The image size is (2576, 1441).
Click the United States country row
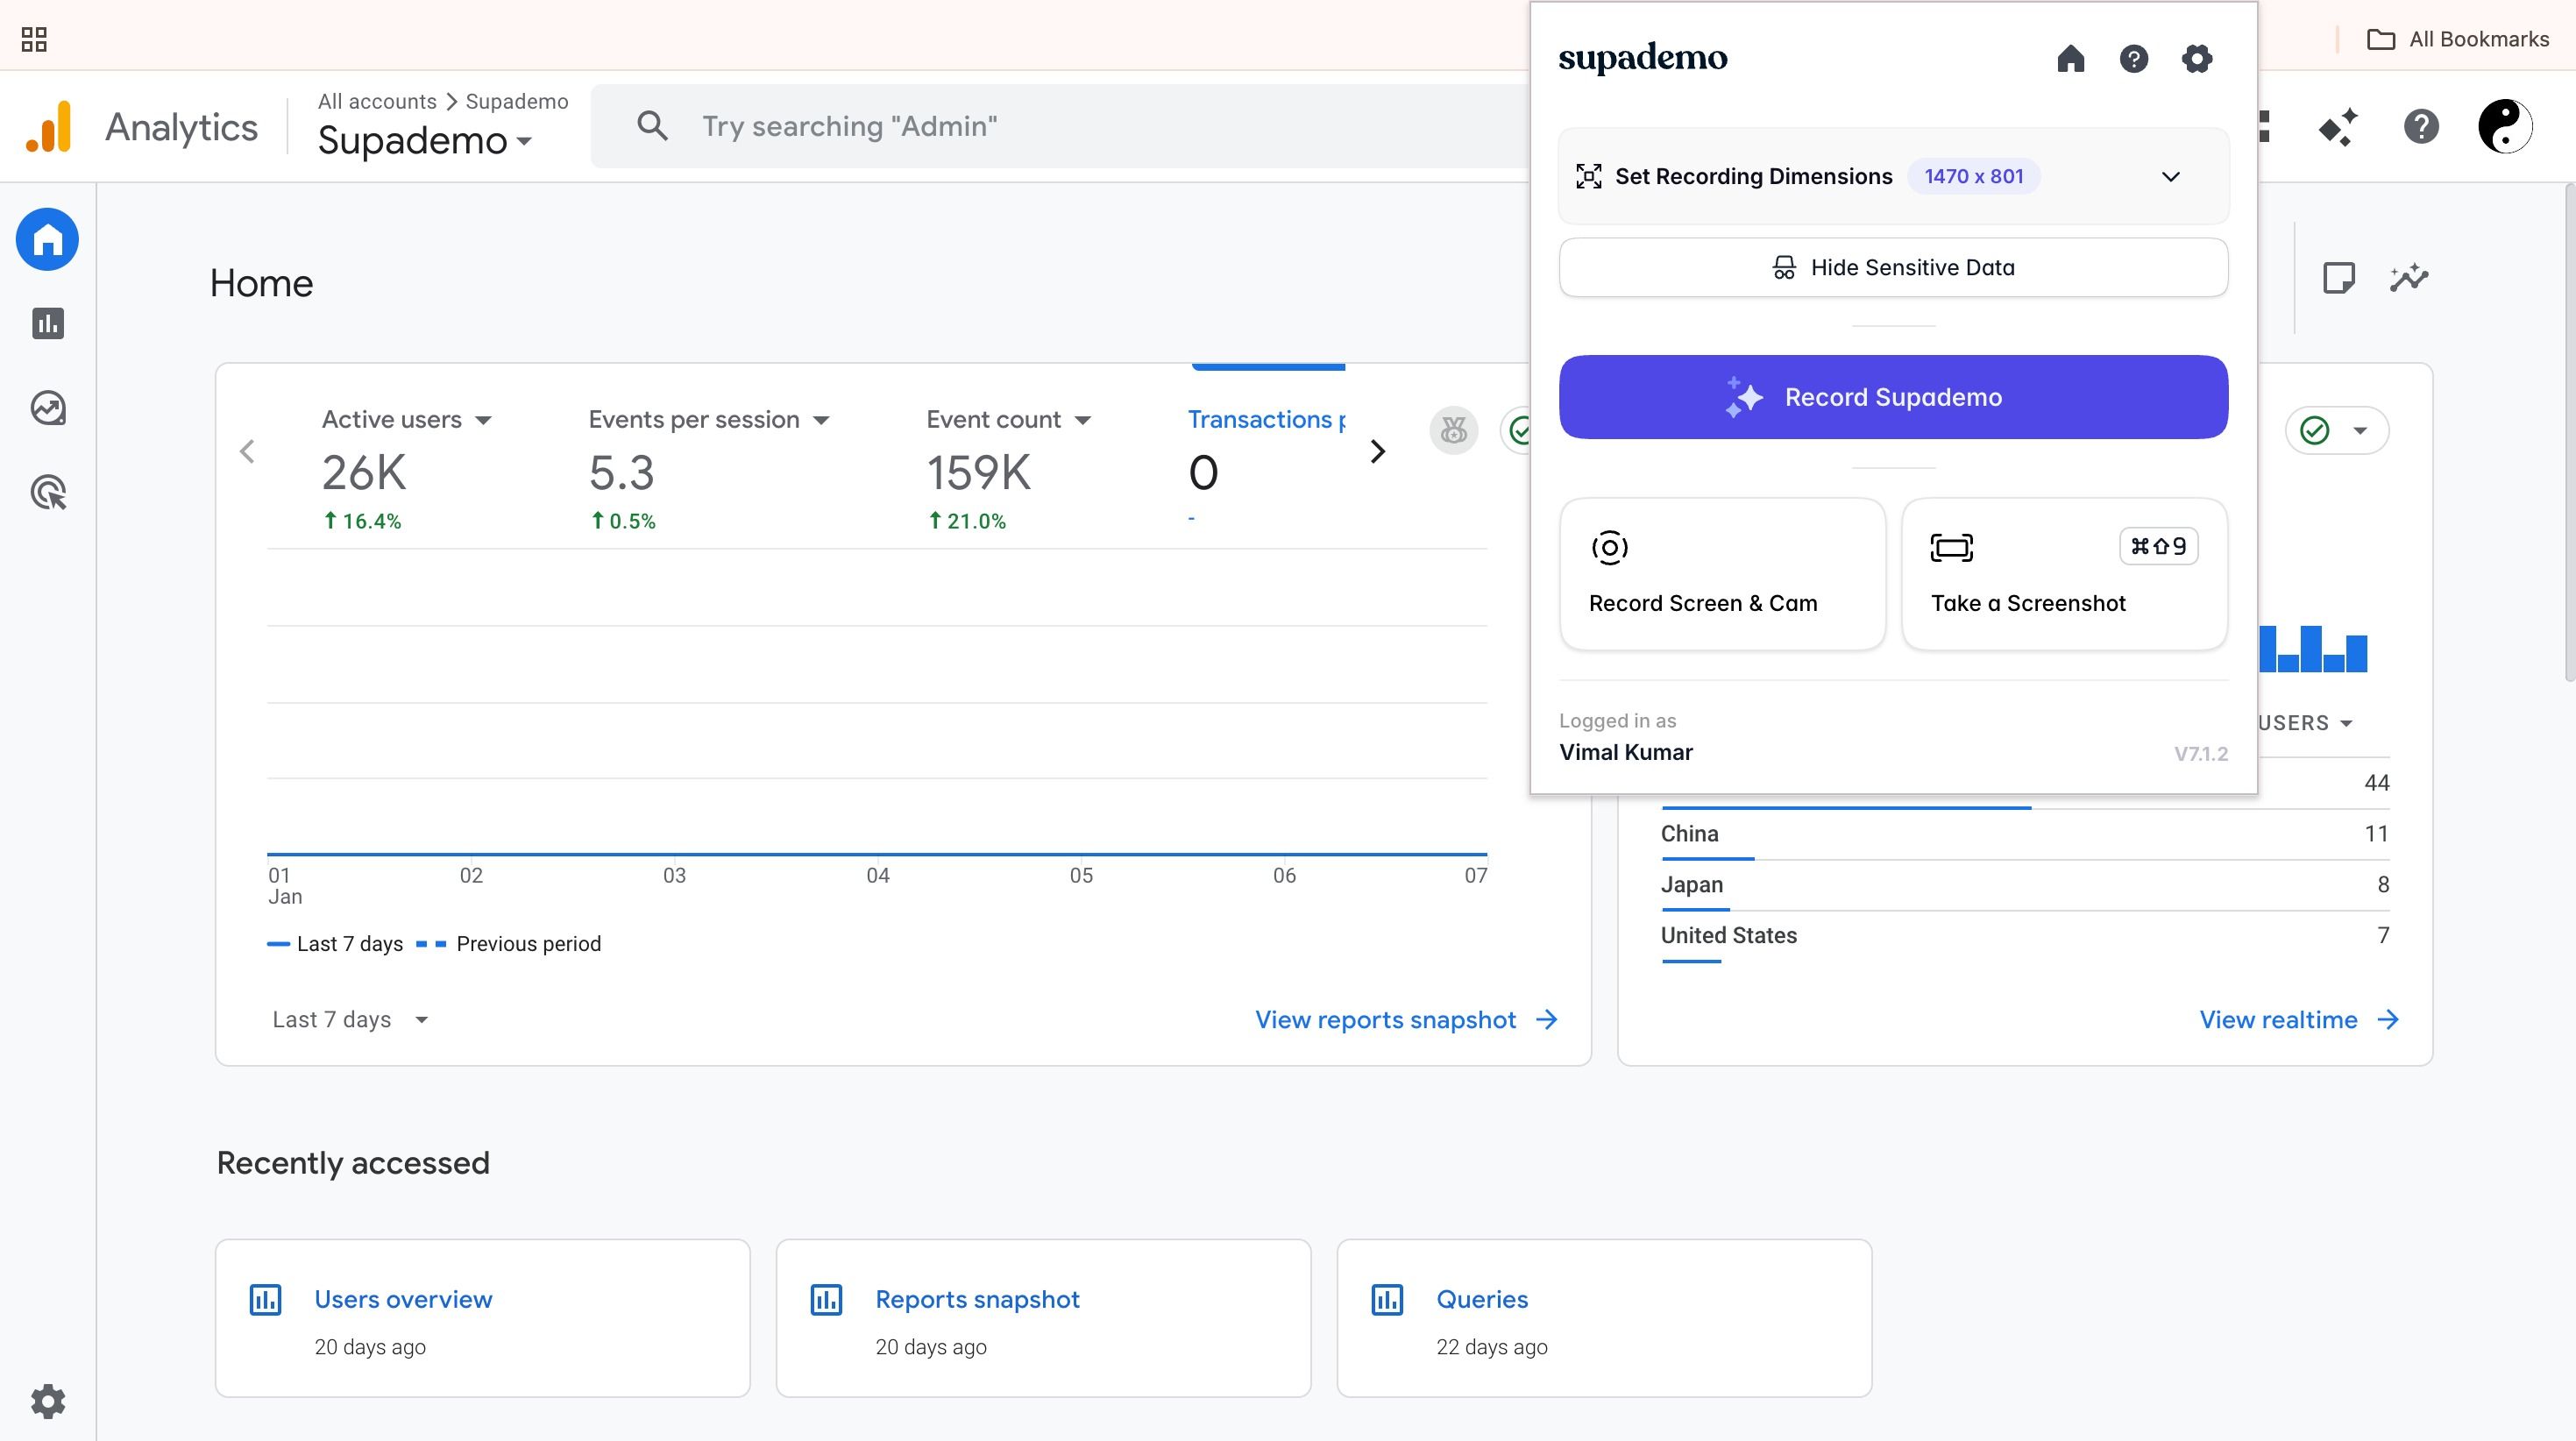2025,936
